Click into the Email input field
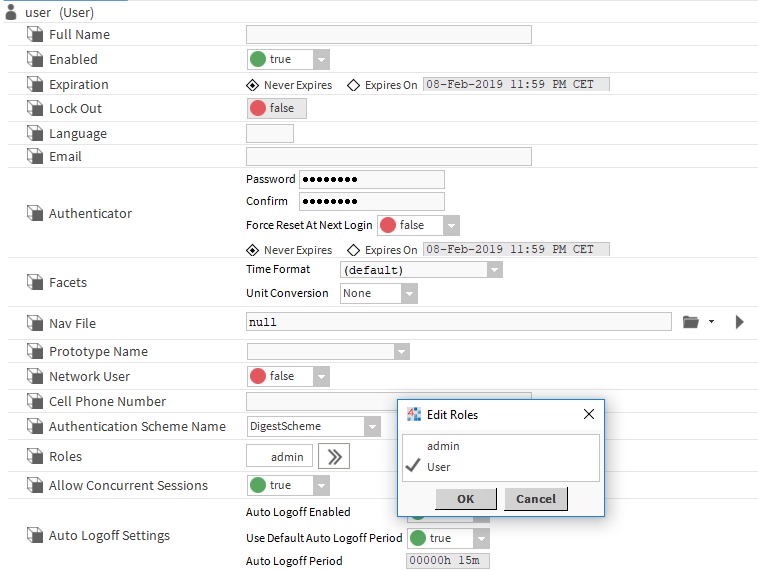 pos(388,156)
